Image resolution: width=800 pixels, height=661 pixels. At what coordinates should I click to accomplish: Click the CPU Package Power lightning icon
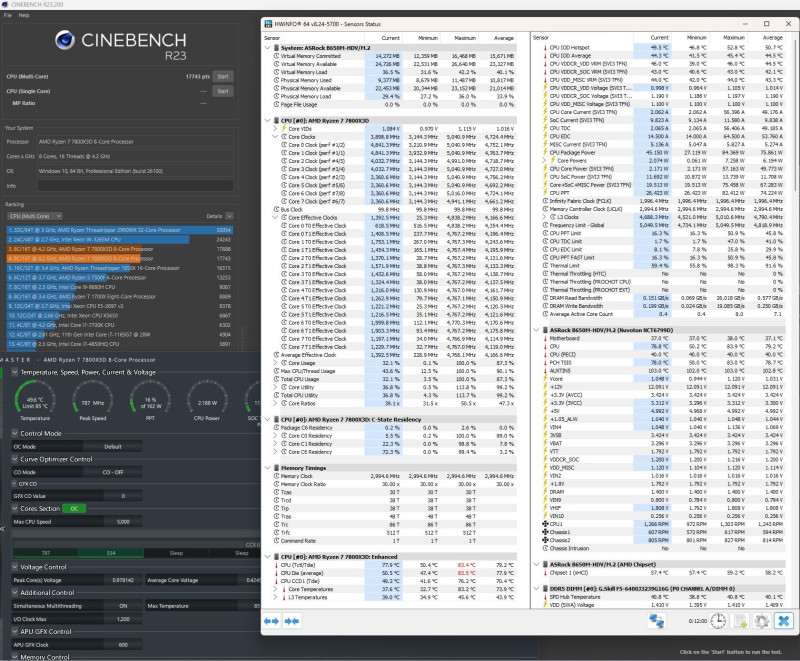point(545,152)
